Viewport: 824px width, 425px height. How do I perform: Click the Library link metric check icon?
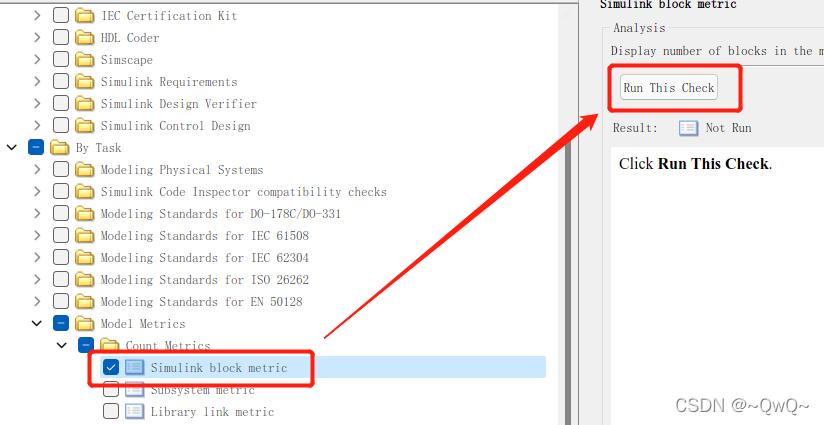[135, 411]
